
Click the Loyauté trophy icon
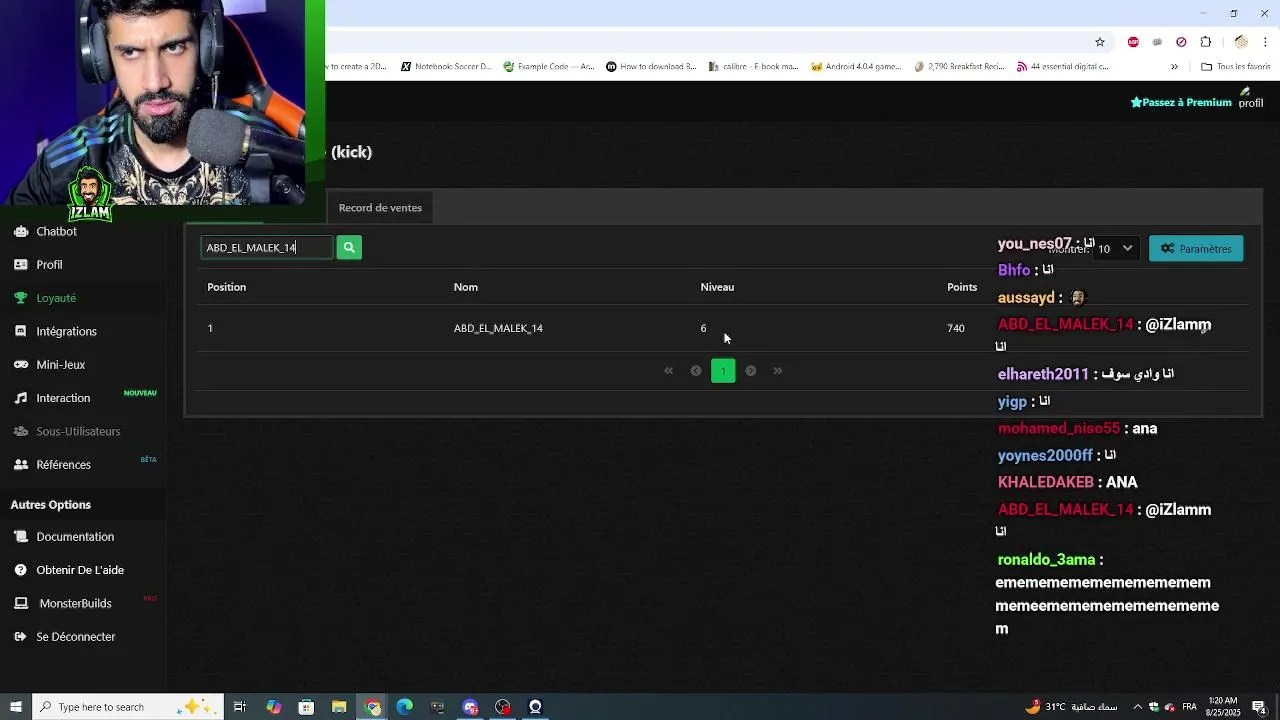[21, 298]
